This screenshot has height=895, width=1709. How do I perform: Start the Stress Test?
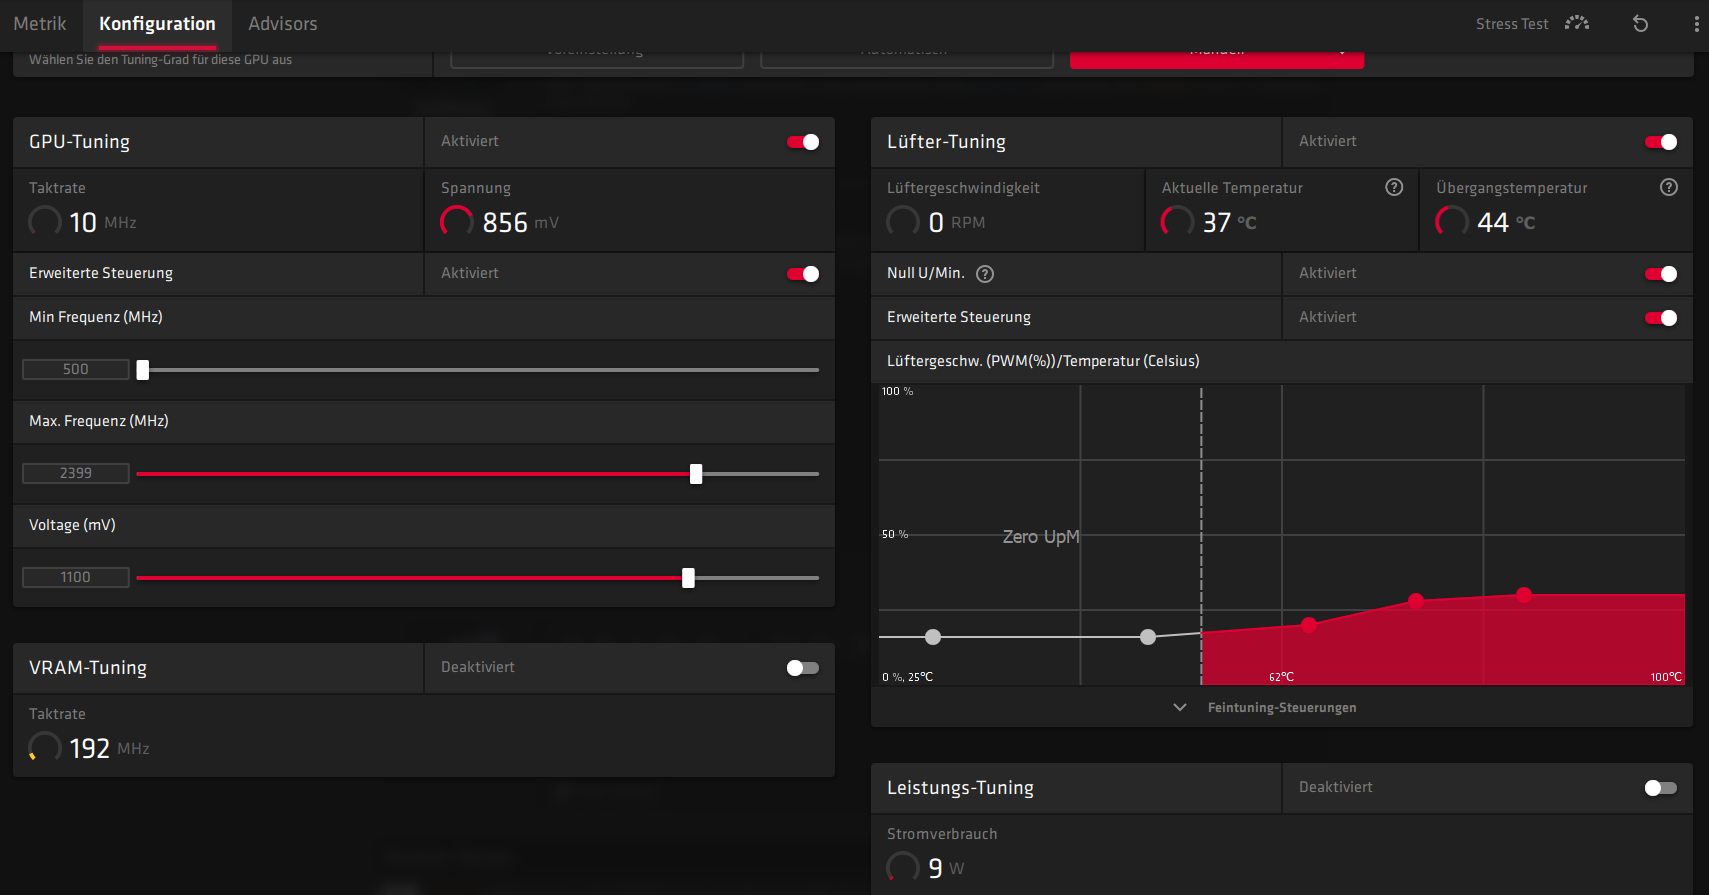point(1512,24)
